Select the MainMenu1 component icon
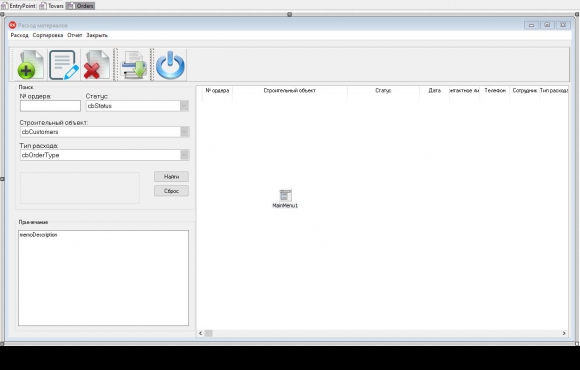This screenshot has width=580, height=370. 285,195
